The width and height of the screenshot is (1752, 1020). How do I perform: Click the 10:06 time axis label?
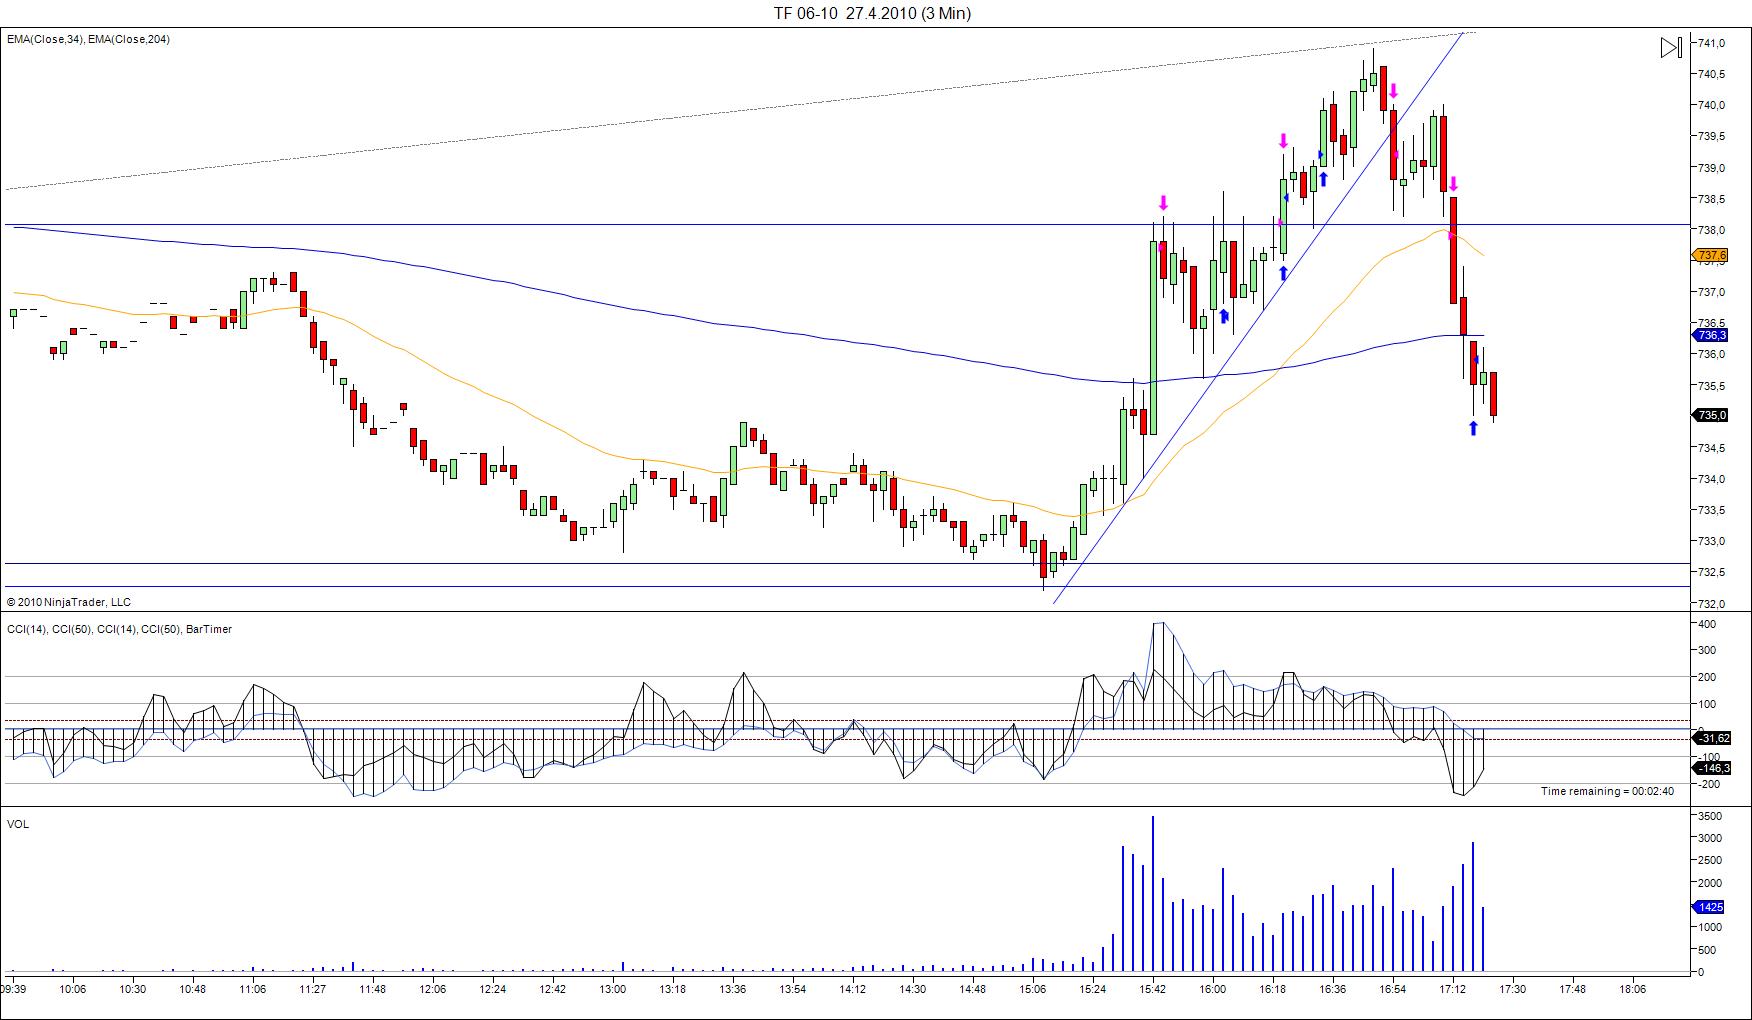click(73, 989)
